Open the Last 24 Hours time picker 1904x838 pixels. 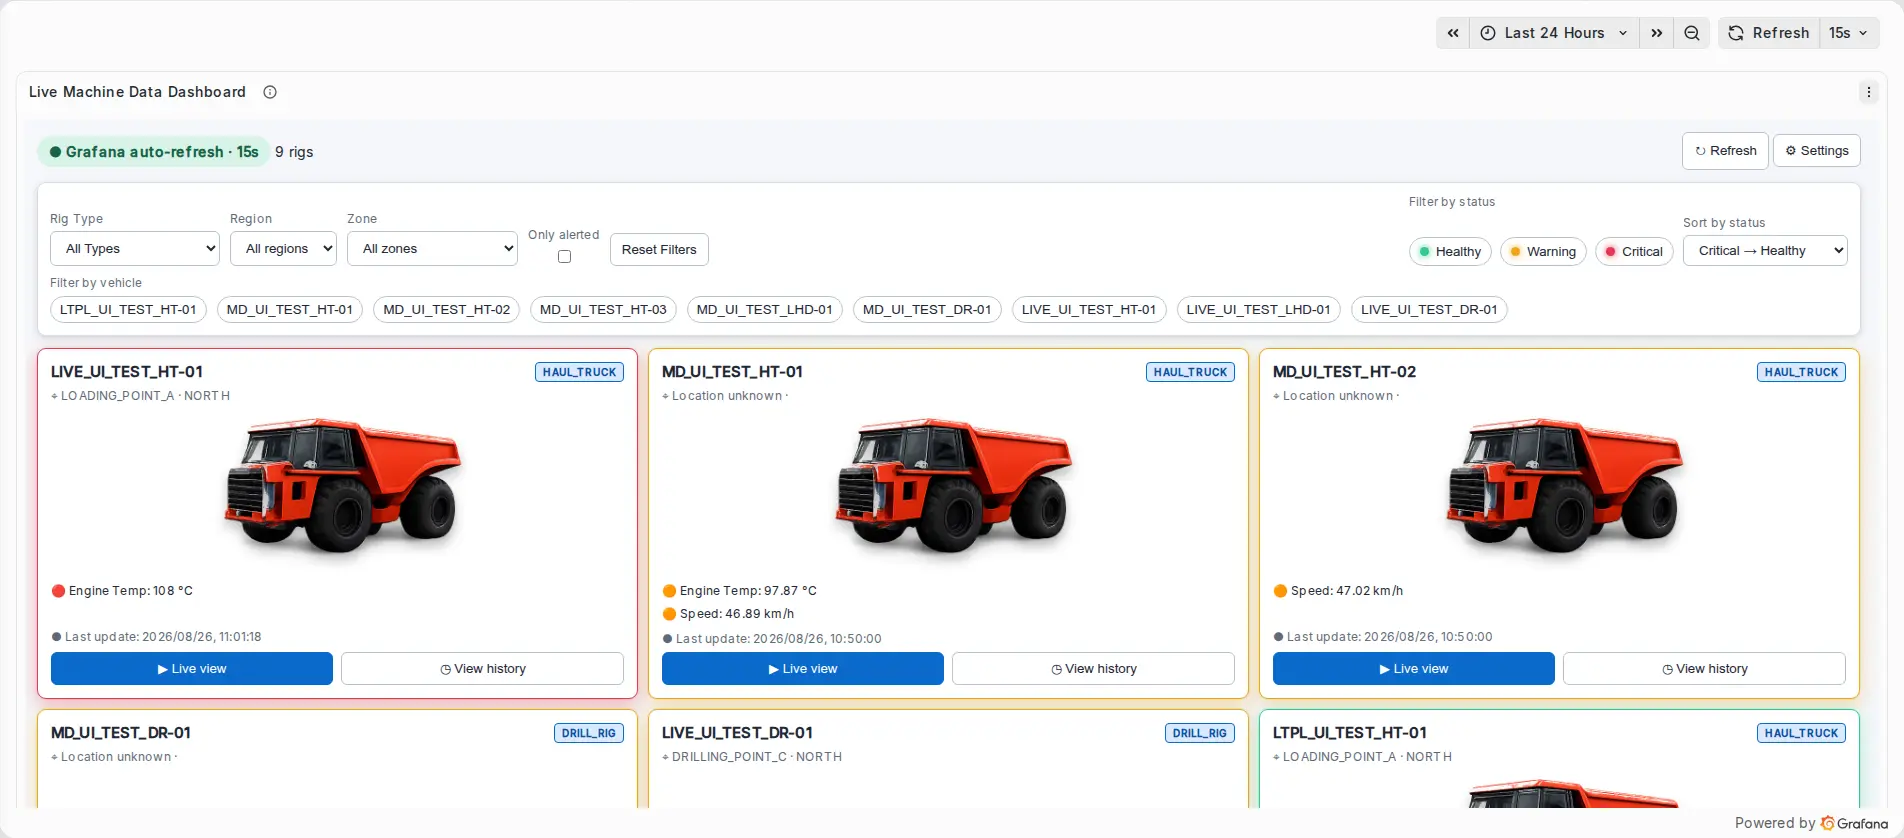1554,33
